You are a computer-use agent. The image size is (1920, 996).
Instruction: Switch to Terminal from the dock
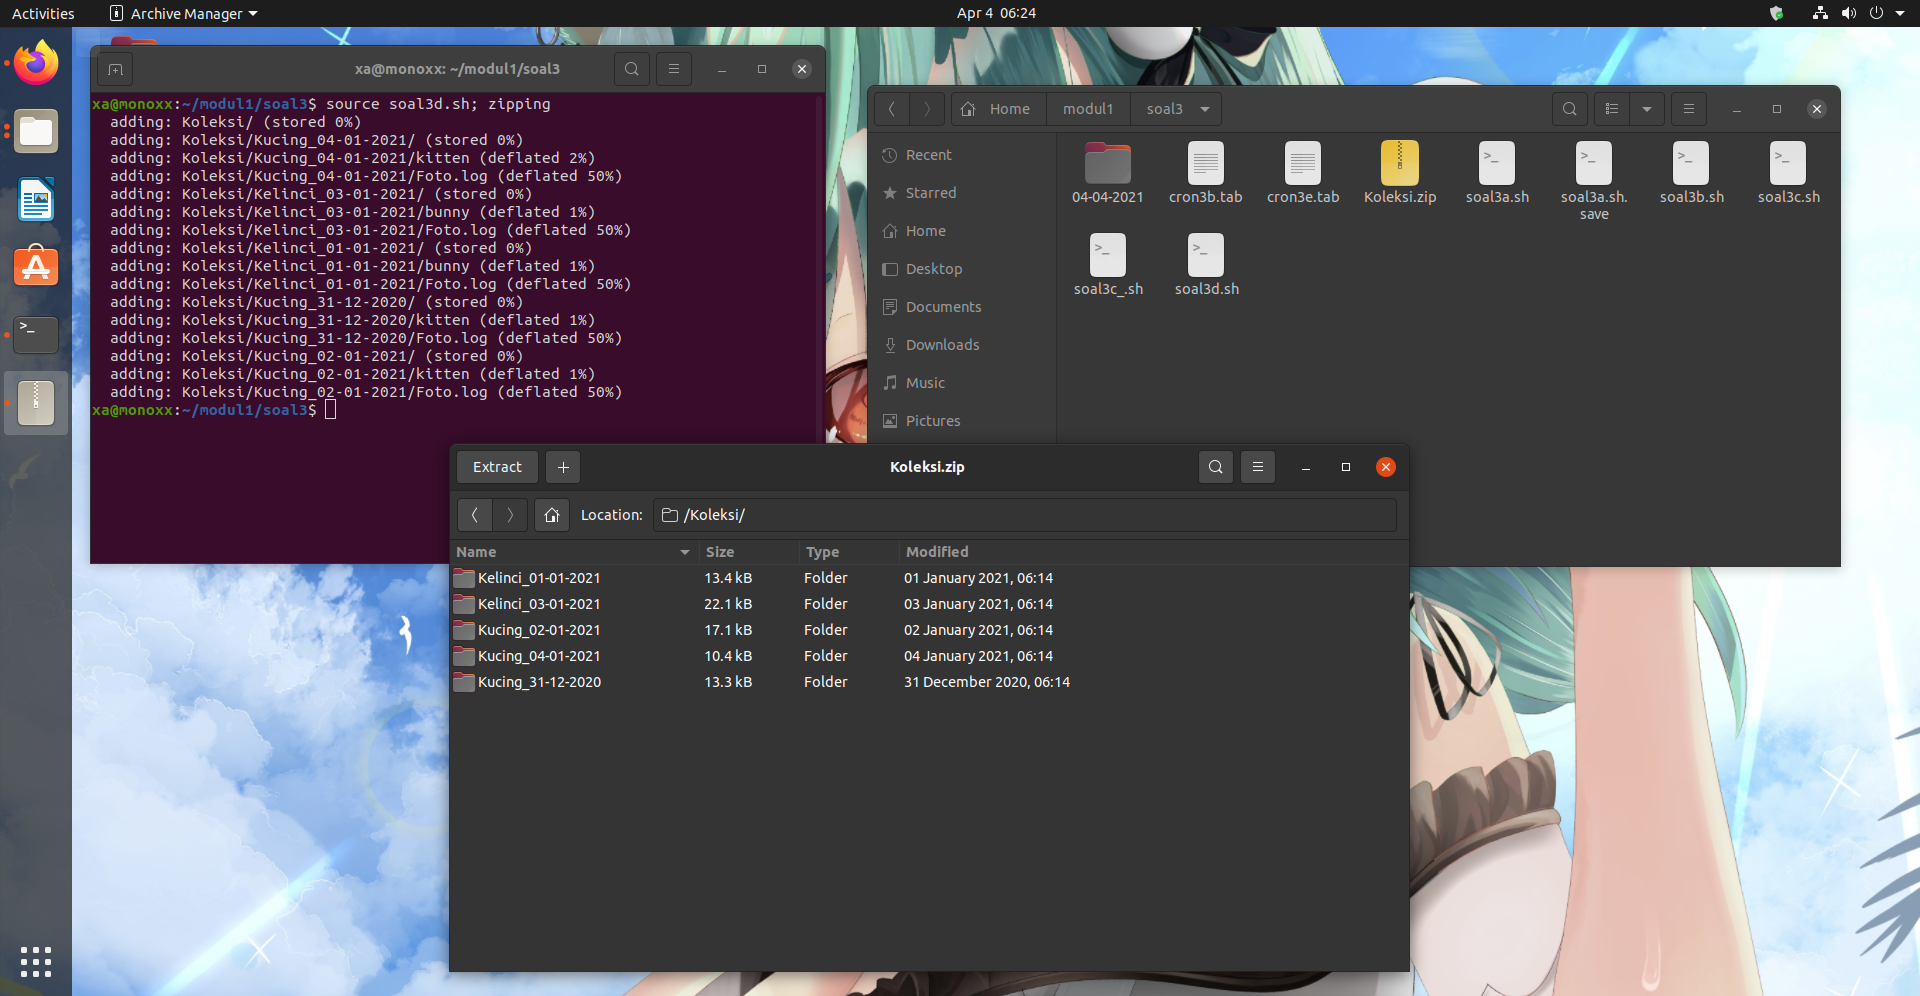click(36, 335)
